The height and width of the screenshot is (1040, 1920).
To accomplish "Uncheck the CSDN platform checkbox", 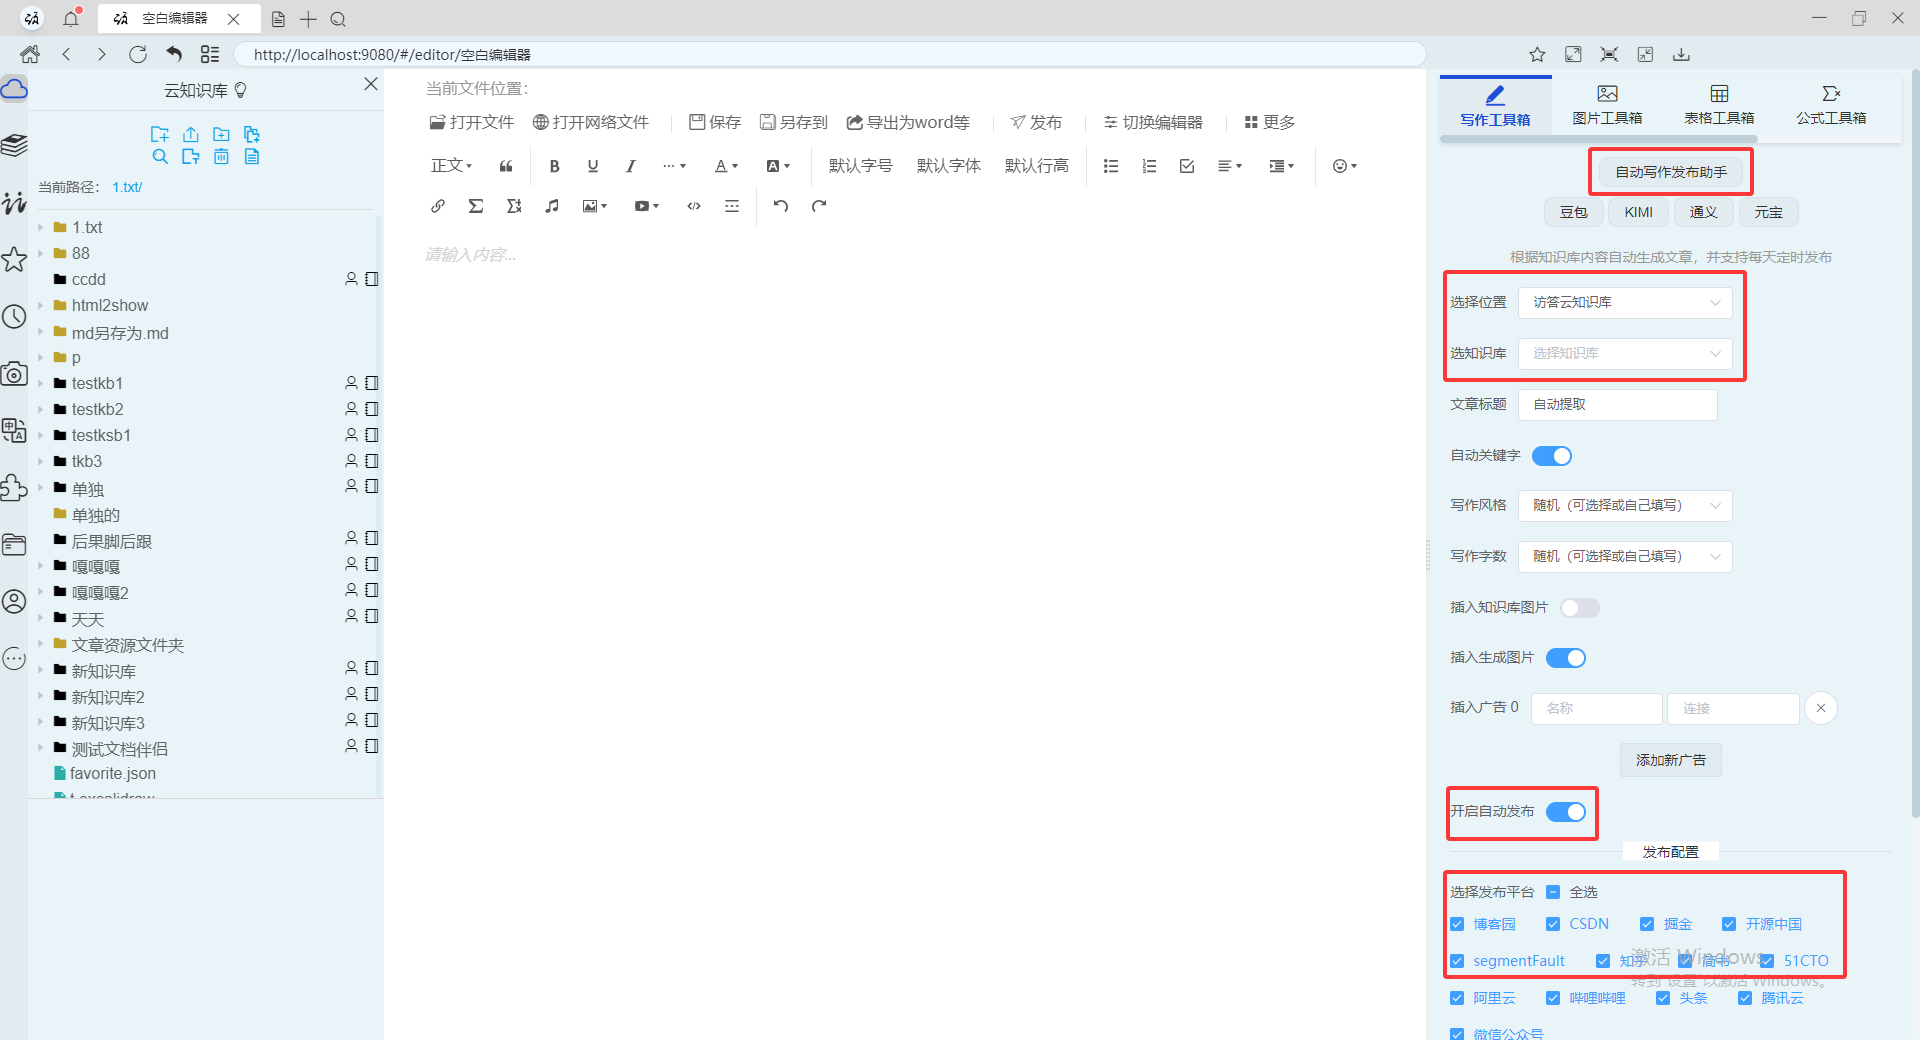I will 1553,924.
